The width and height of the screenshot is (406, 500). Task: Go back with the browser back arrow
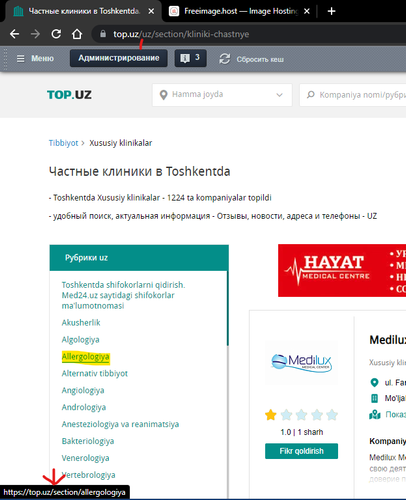[x=14, y=34]
